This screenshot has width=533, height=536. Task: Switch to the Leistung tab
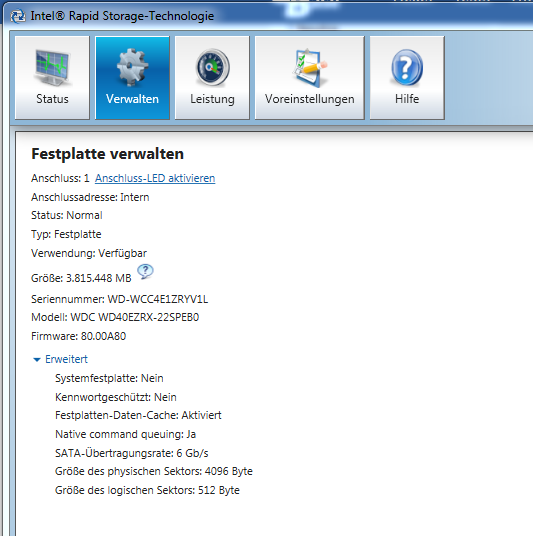pos(212,78)
